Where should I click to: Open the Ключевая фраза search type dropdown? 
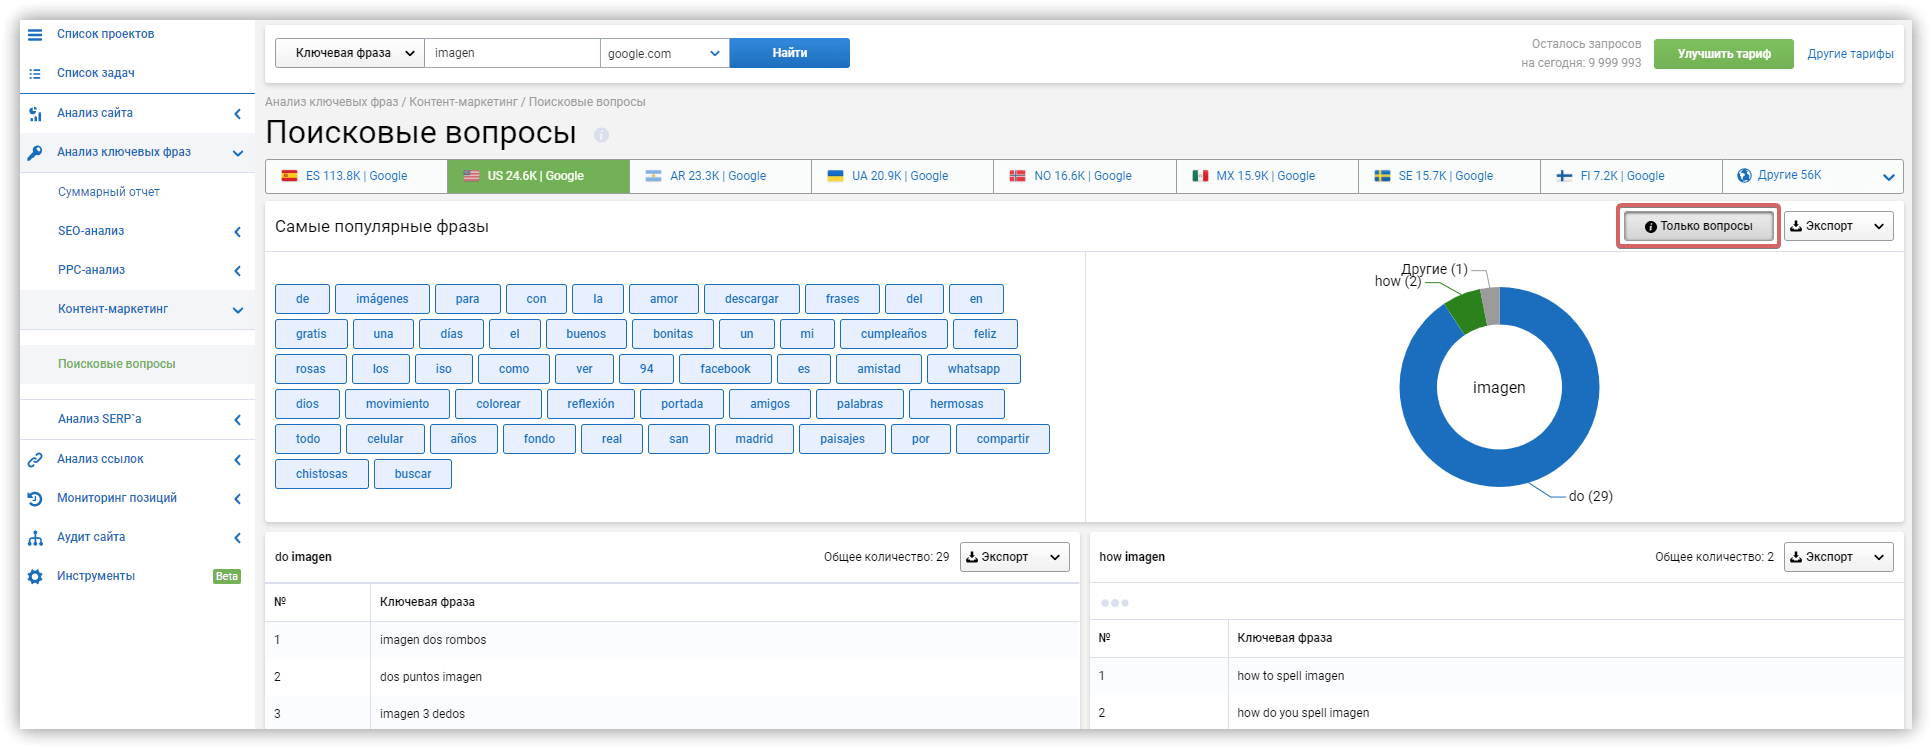click(349, 53)
